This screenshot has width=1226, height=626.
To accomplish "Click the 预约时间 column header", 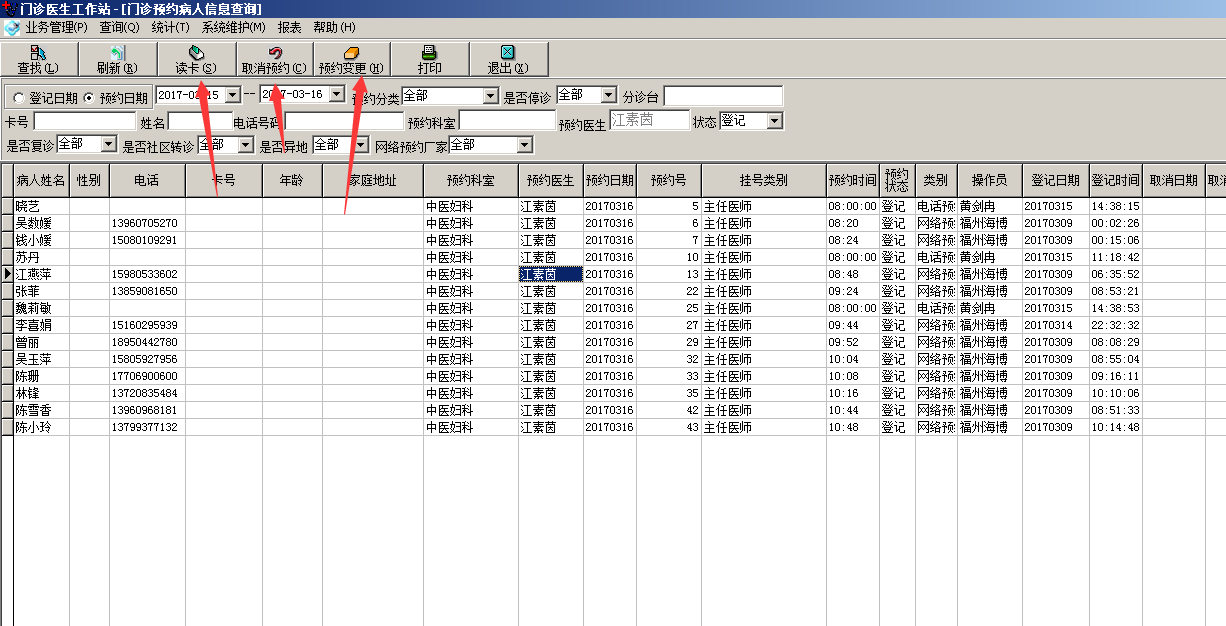I will (852, 180).
